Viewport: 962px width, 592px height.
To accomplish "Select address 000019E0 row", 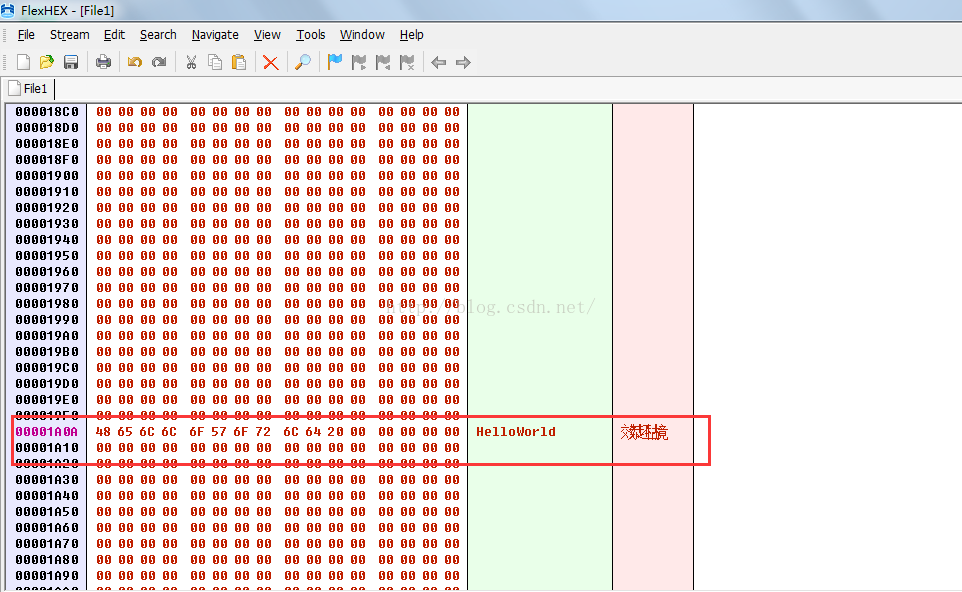I will [47, 399].
